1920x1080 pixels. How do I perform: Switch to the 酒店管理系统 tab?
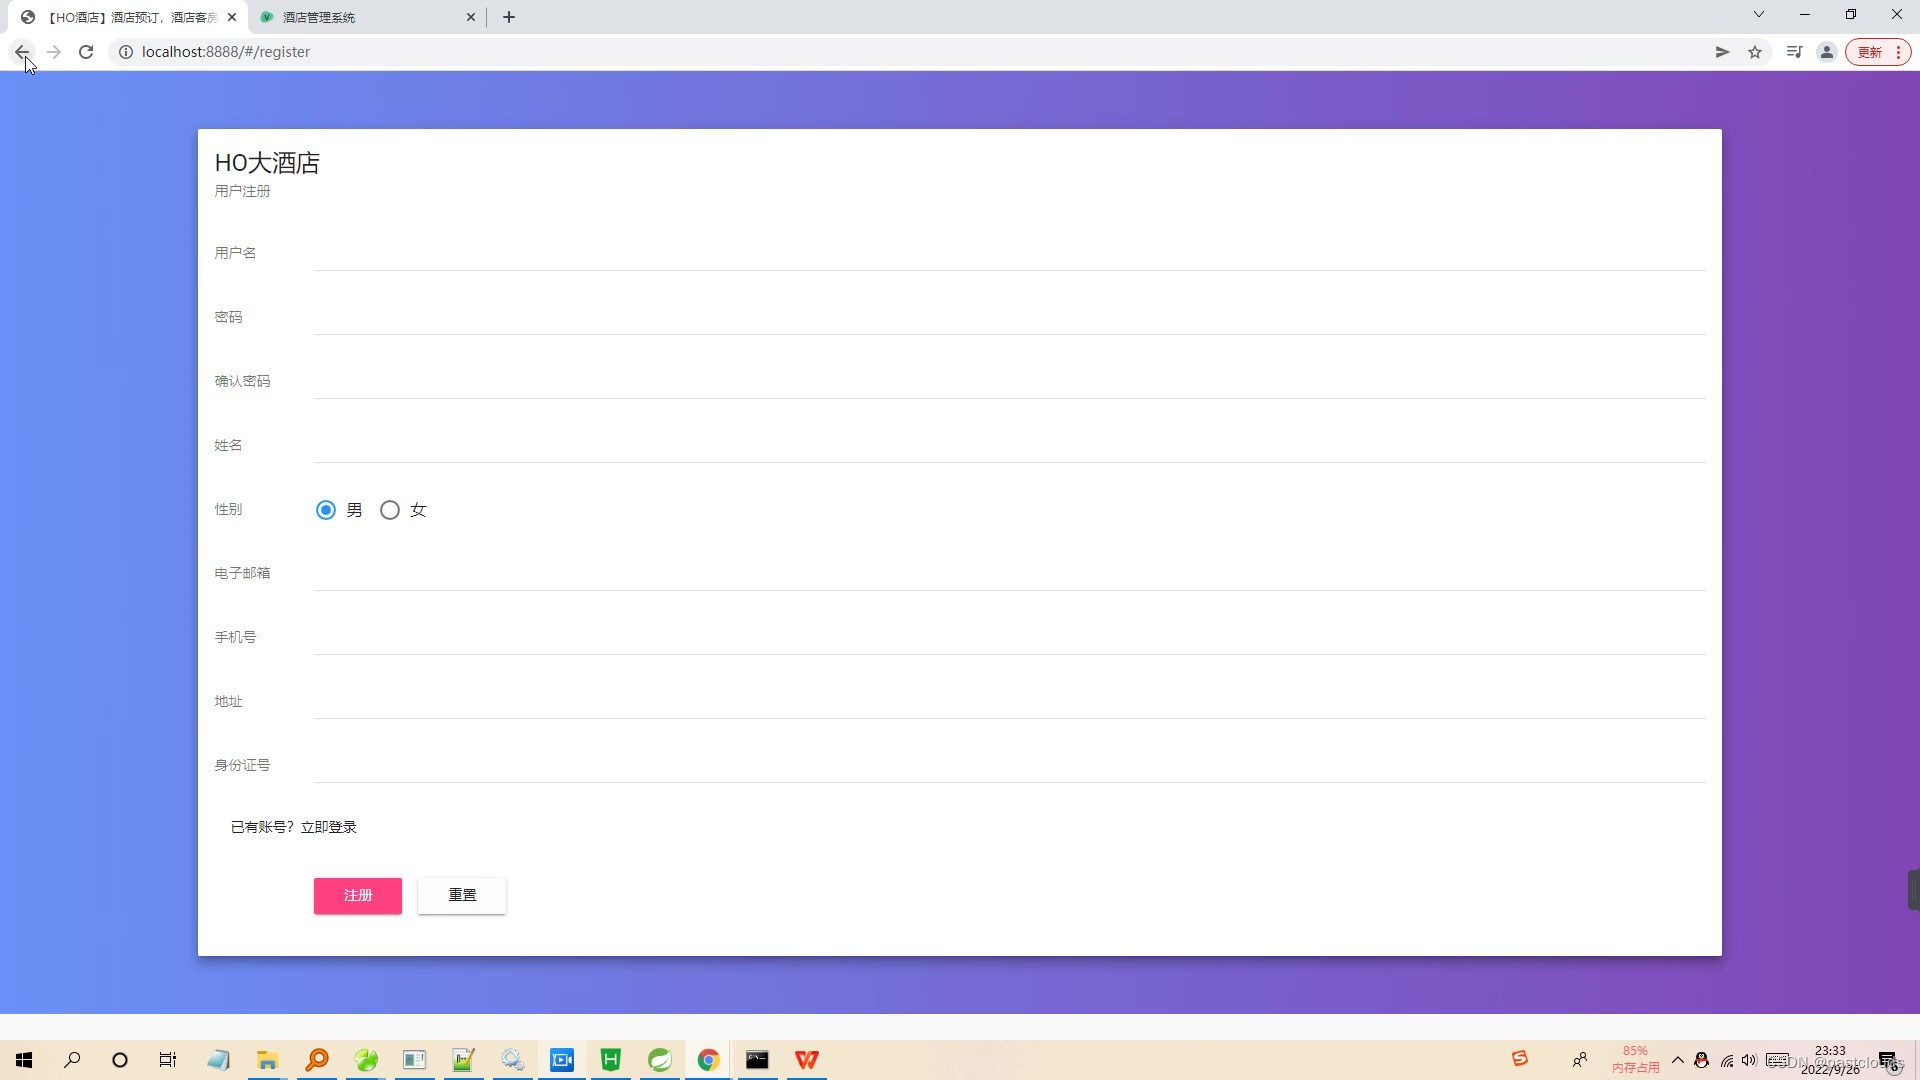coord(360,17)
